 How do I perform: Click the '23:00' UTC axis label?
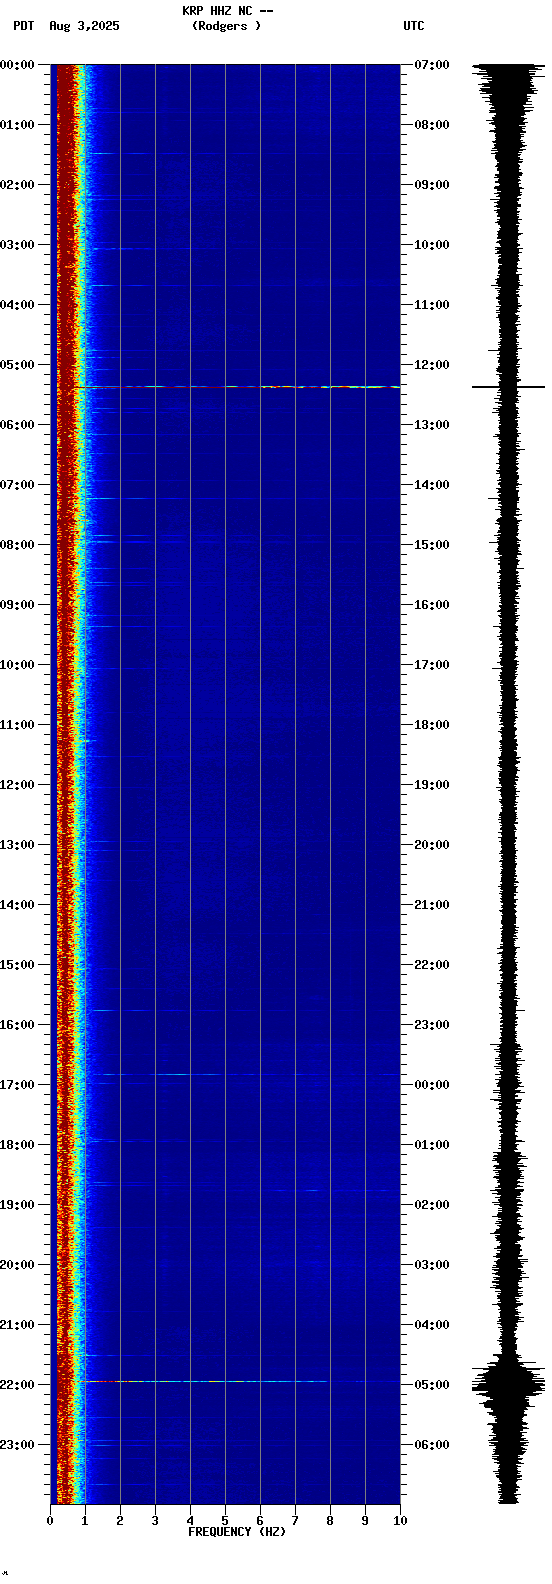[x=432, y=1025]
